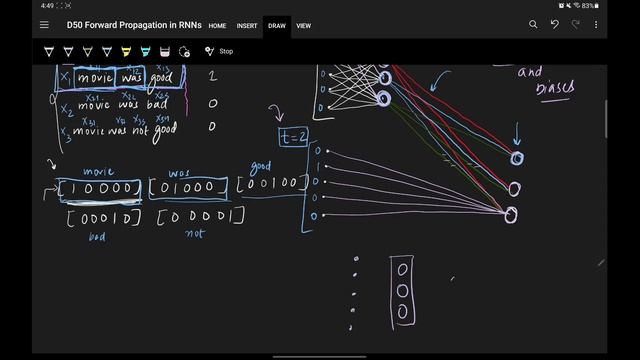Tap the draw-with-touch icon beside Stop
The width and height of the screenshot is (640, 360).
[209, 51]
